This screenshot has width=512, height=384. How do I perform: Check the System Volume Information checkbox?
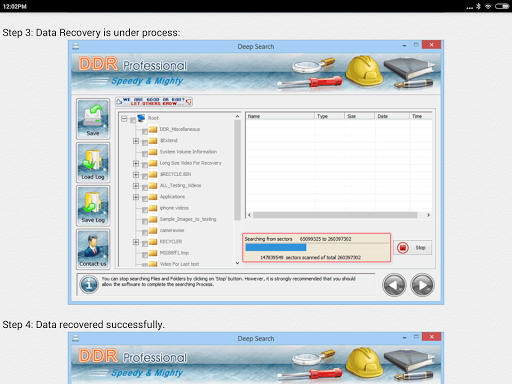click(x=145, y=153)
